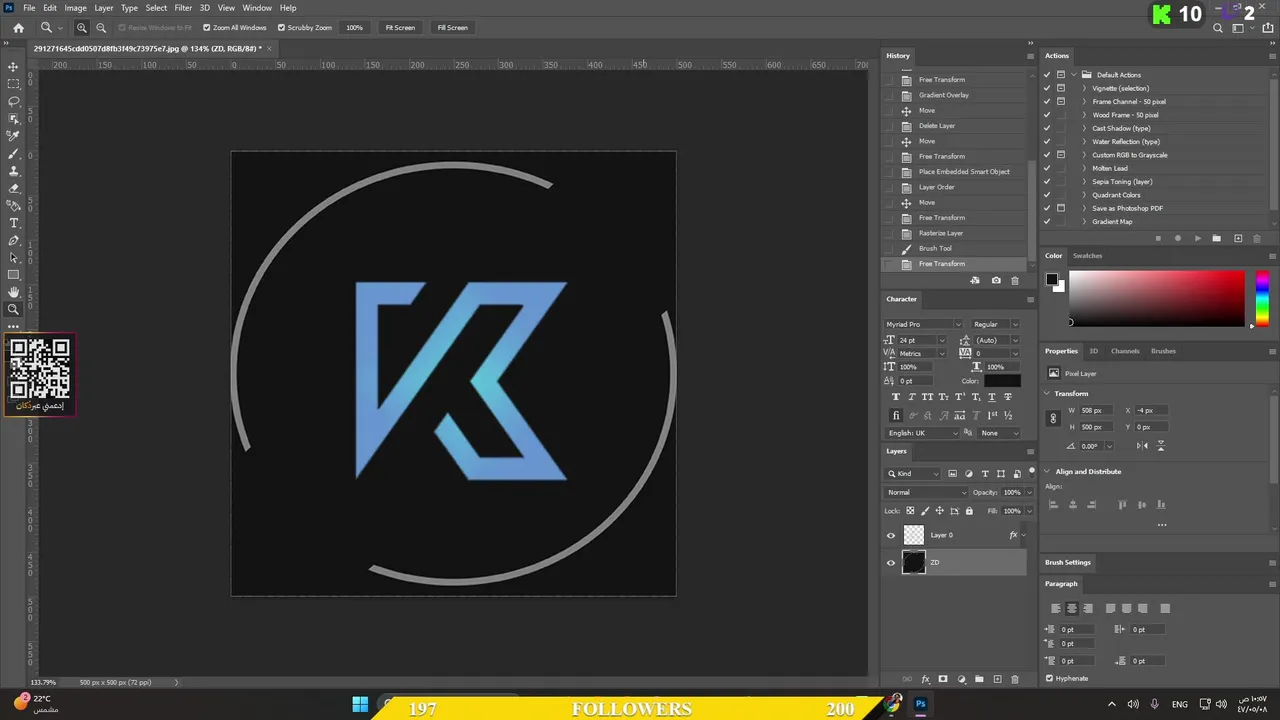This screenshot has height=720, width=1280.
Task: Select the Brush tool in toolbar
Action: 13,153
